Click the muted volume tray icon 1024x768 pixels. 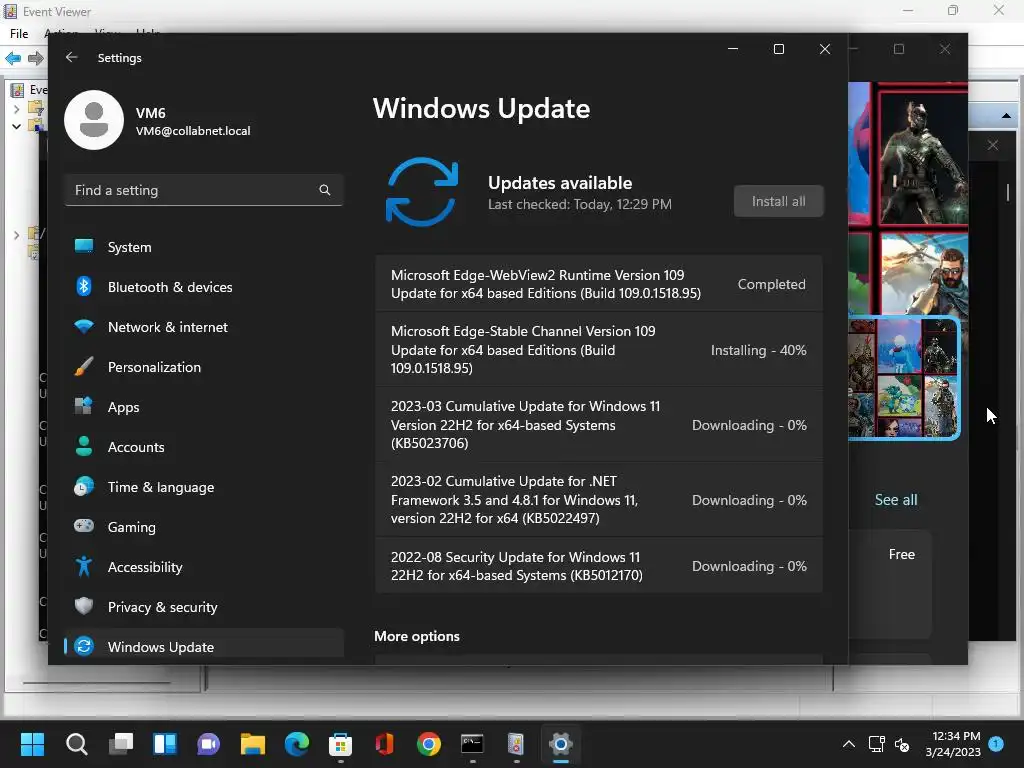[x=902, y=744]
